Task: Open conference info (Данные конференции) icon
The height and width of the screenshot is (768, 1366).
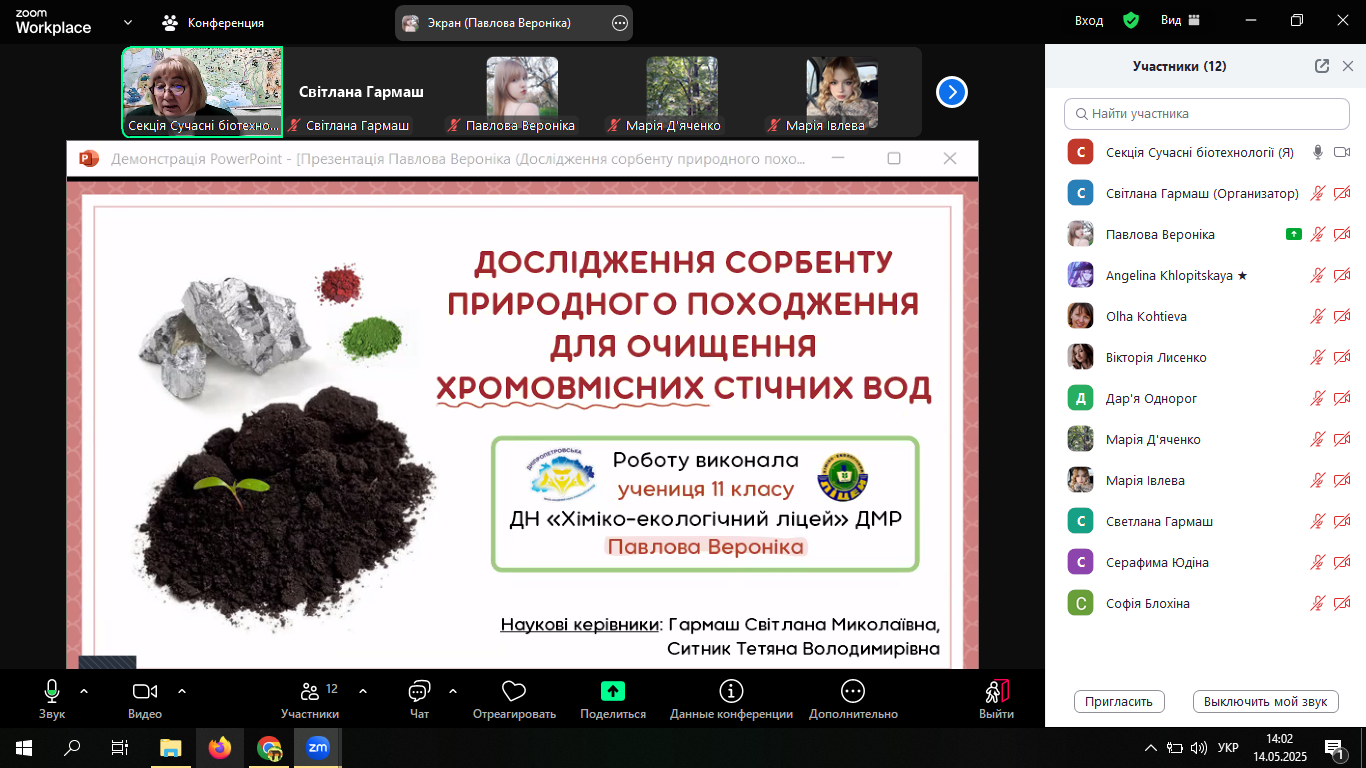Action: pyautogui.click(x=731, y=691)
